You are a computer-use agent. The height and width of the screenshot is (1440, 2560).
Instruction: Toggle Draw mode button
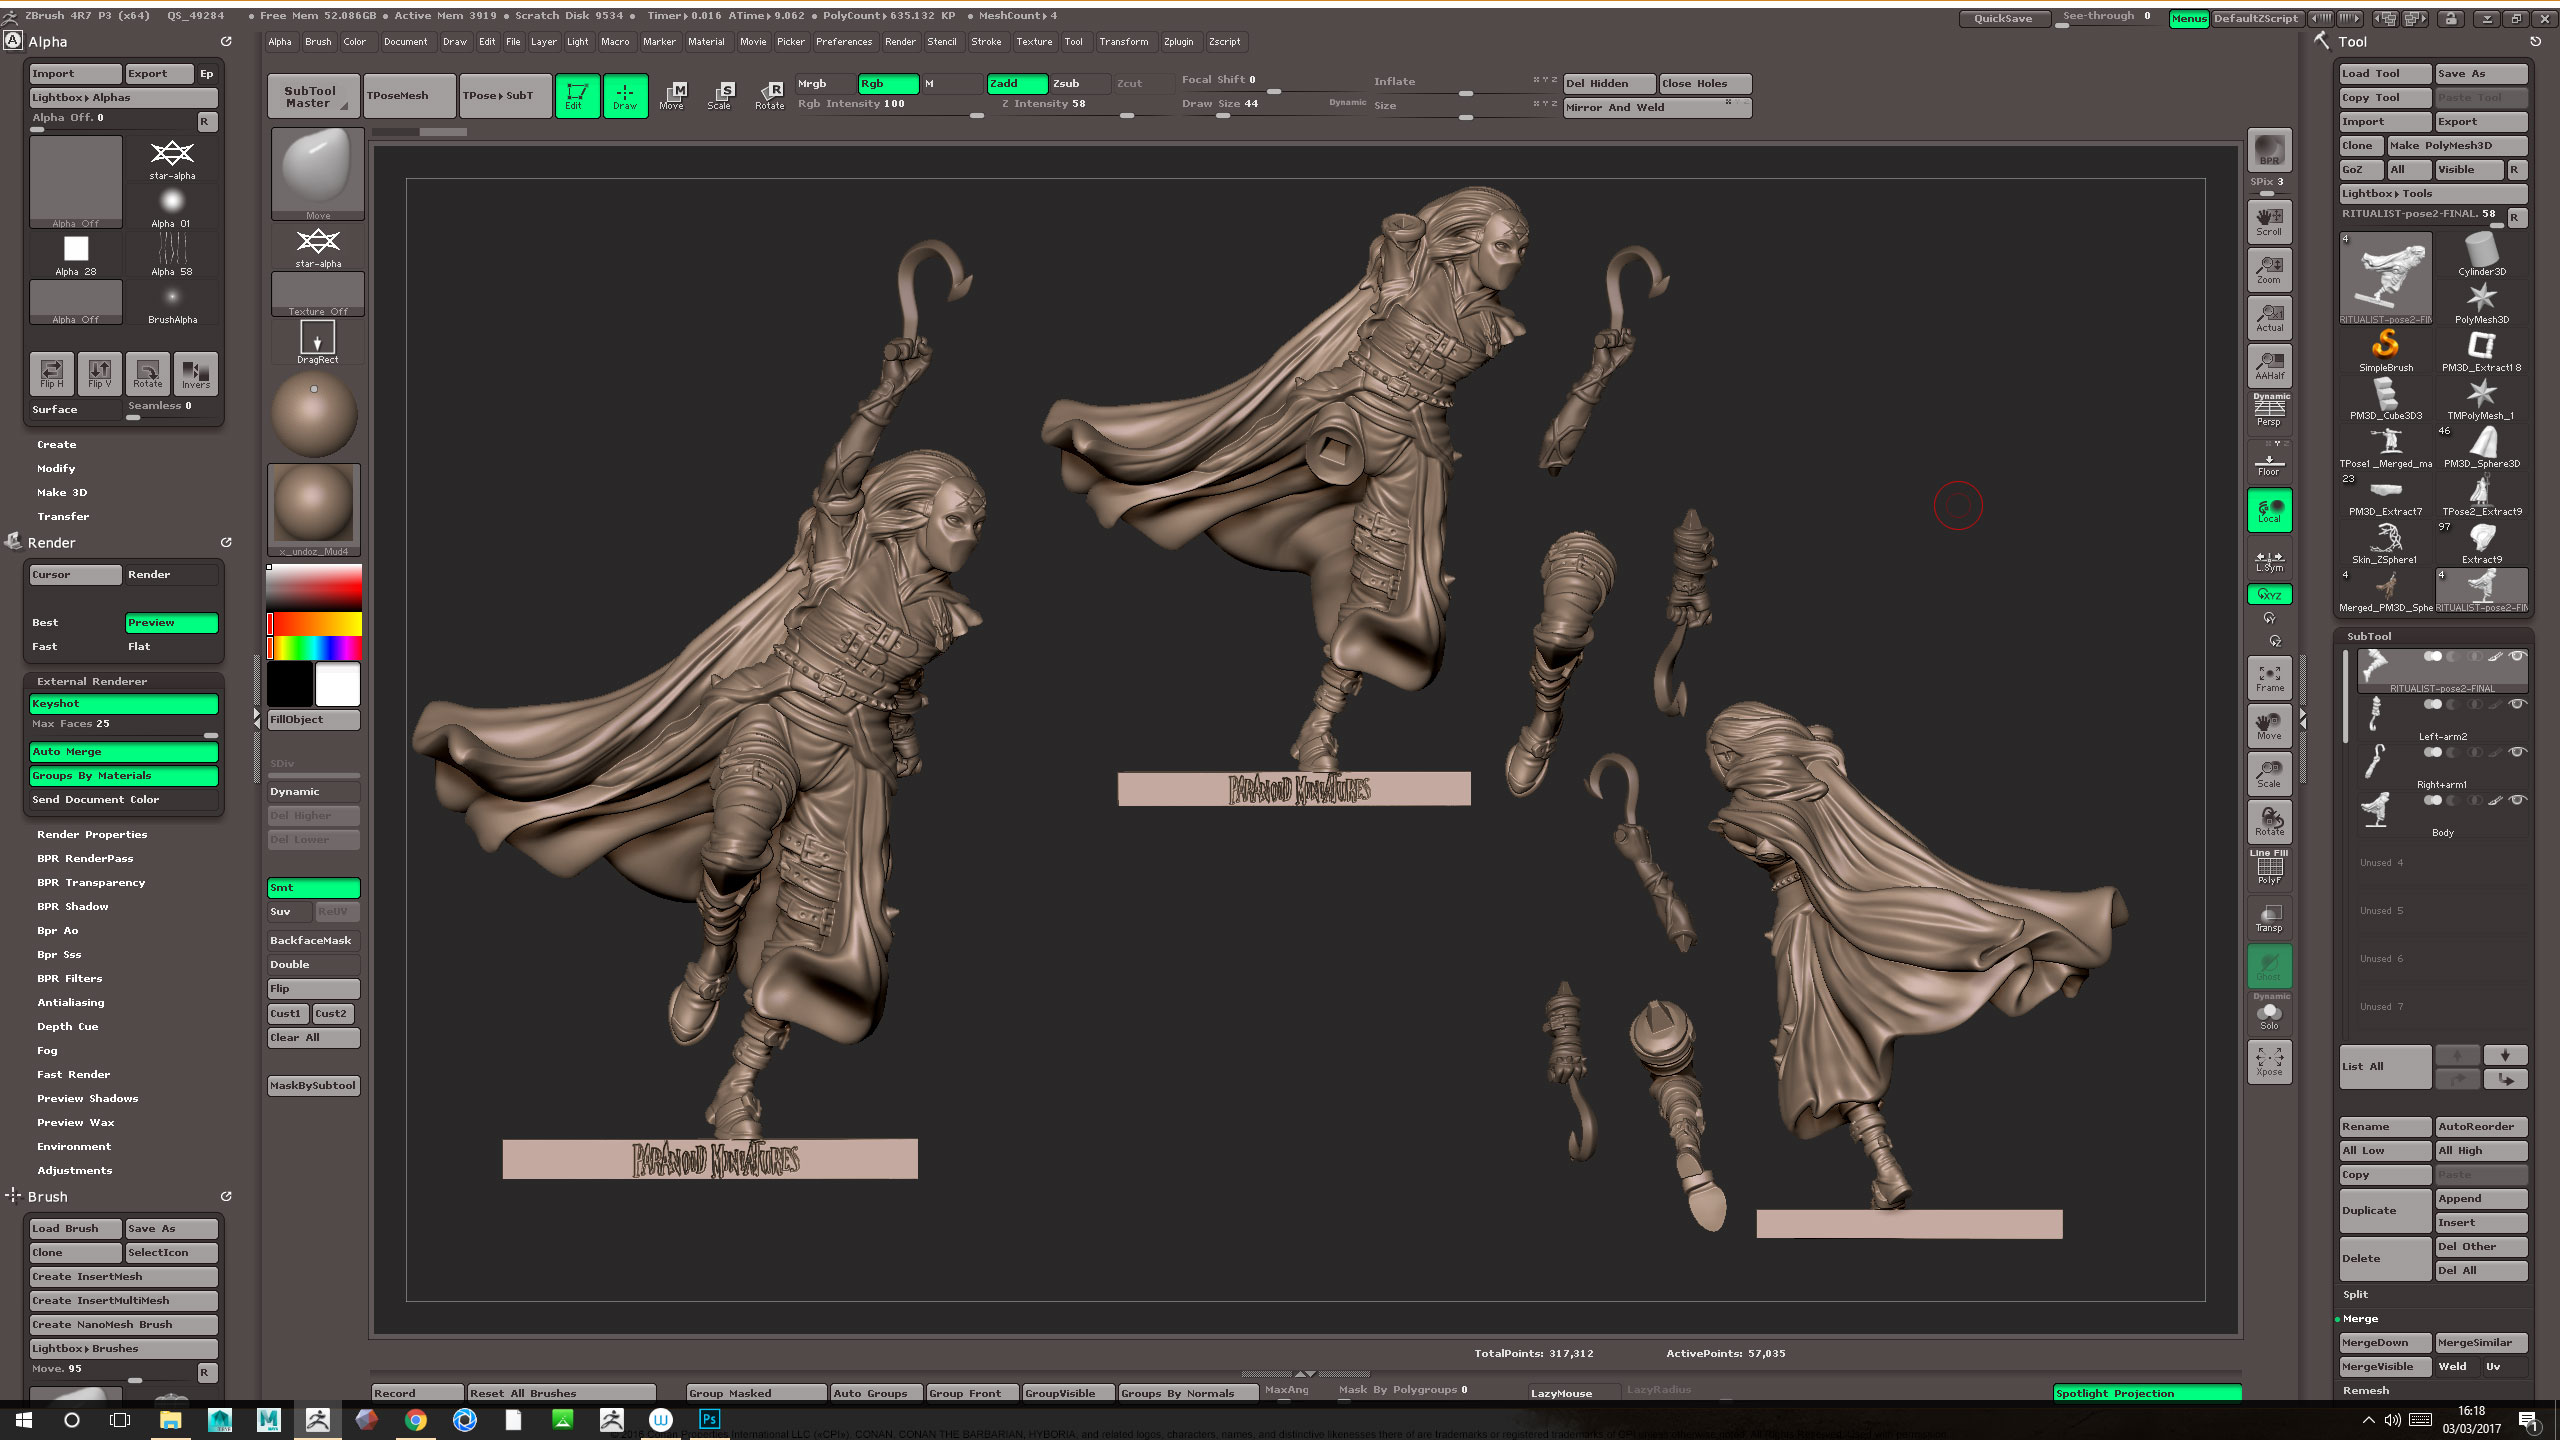click(625, 96)
